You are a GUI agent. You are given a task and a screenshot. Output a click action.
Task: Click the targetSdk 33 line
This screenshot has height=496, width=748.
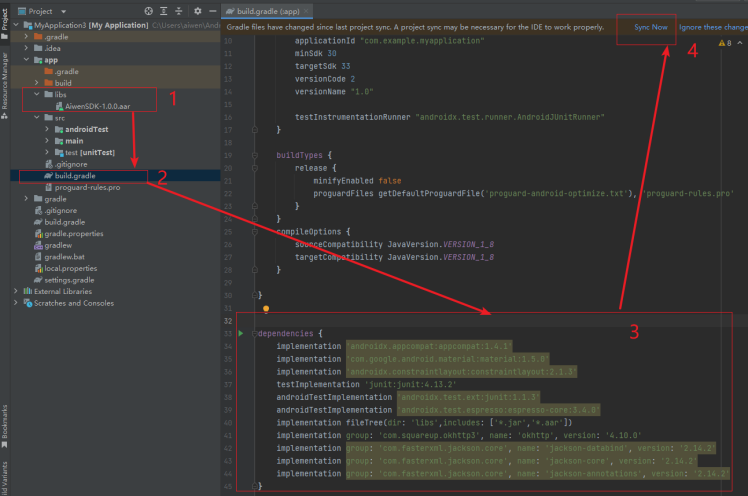[322, 66]
